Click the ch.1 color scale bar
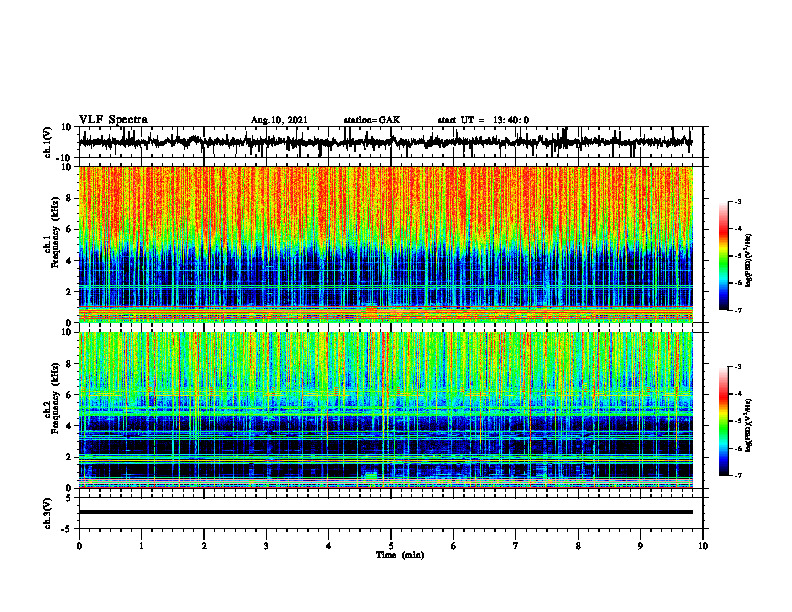The width and height of the screenshot is (792, 612). tap(723, 256)
